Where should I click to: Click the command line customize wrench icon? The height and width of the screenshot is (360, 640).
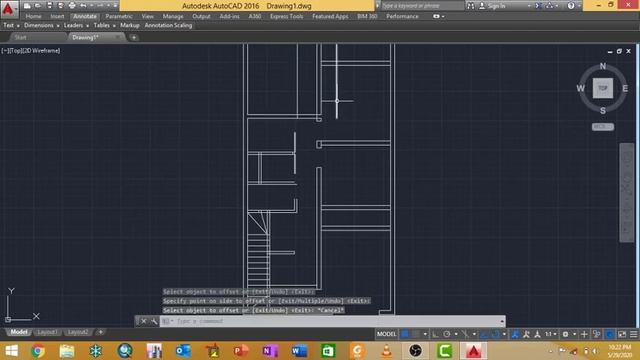tap(154, 321)
